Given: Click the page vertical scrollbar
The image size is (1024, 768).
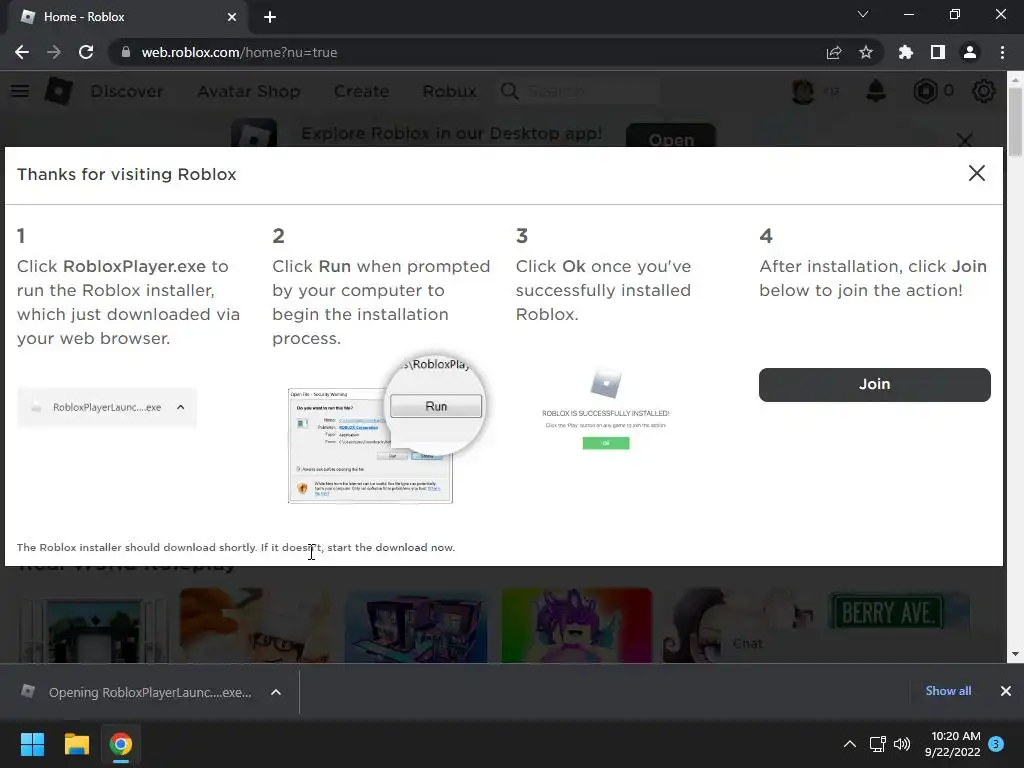Looking at the screenshot, I should click(x=1015, y=122).
